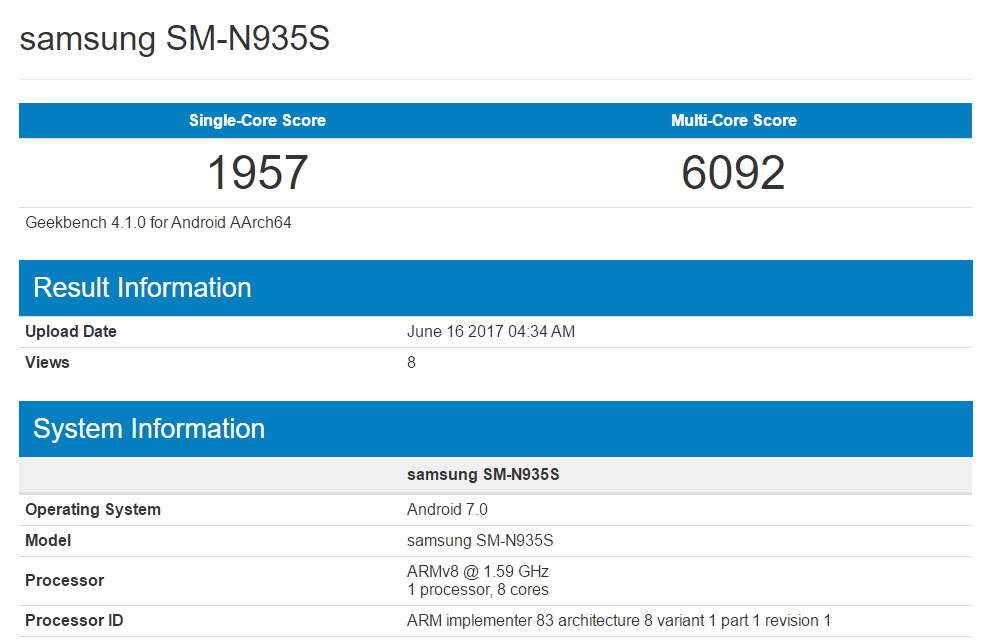Click the Android 7.0 value
Screen dimensions: 987x642
click(447, 509)
